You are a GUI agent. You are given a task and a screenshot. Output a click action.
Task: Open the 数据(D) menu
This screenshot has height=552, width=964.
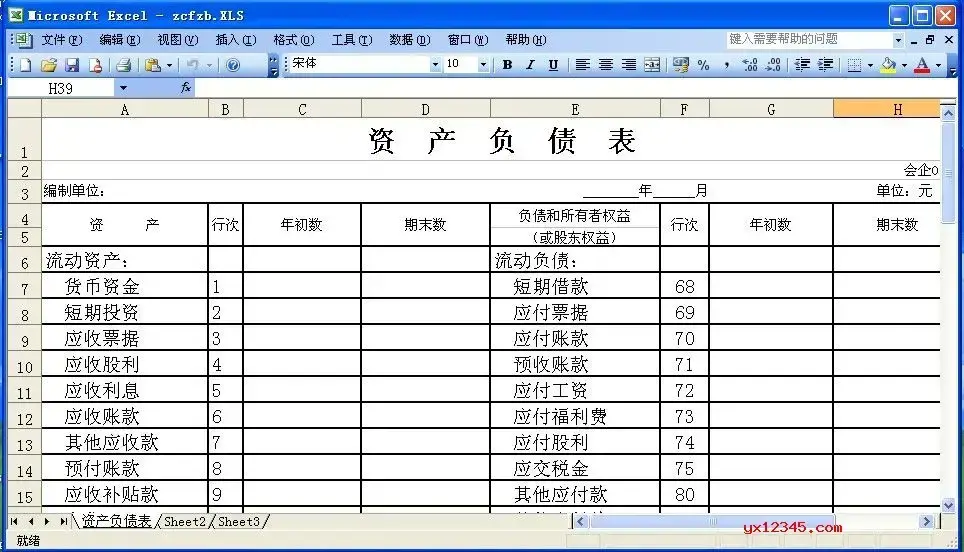409,40
